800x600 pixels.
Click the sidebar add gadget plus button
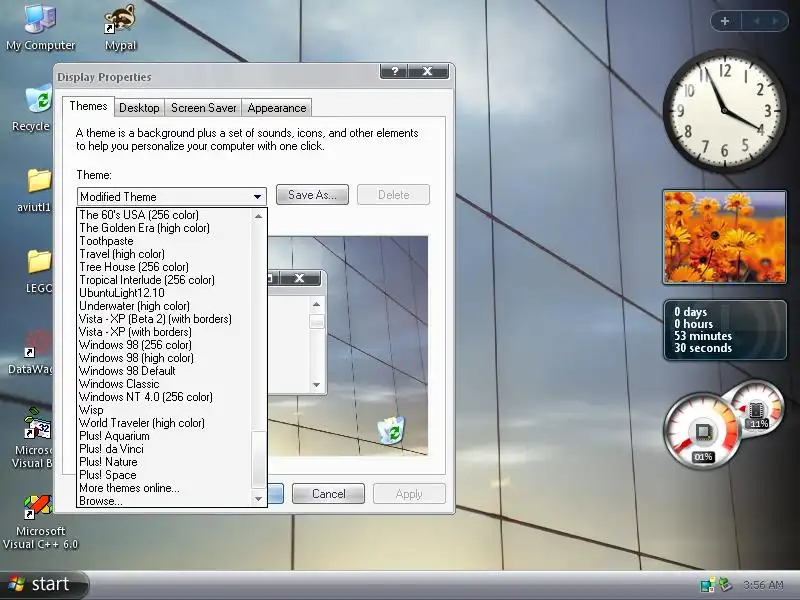(724, 21)
